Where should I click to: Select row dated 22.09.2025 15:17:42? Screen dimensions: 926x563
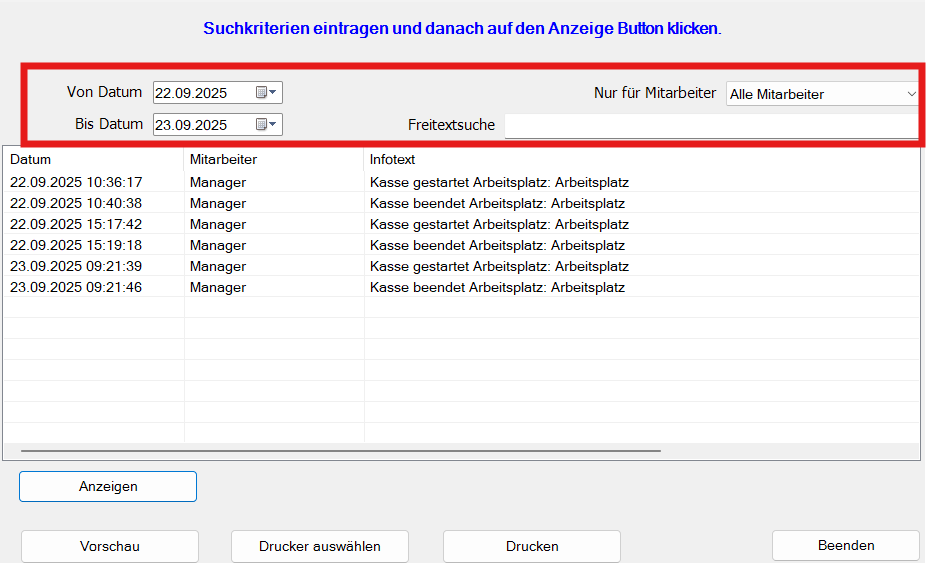462,224
